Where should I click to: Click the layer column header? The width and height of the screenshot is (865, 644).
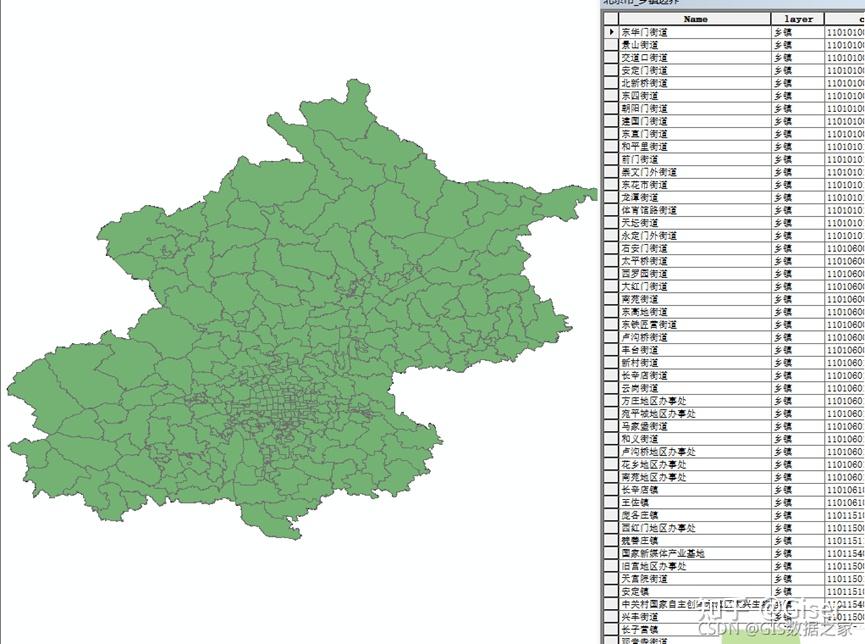[798, 19]
